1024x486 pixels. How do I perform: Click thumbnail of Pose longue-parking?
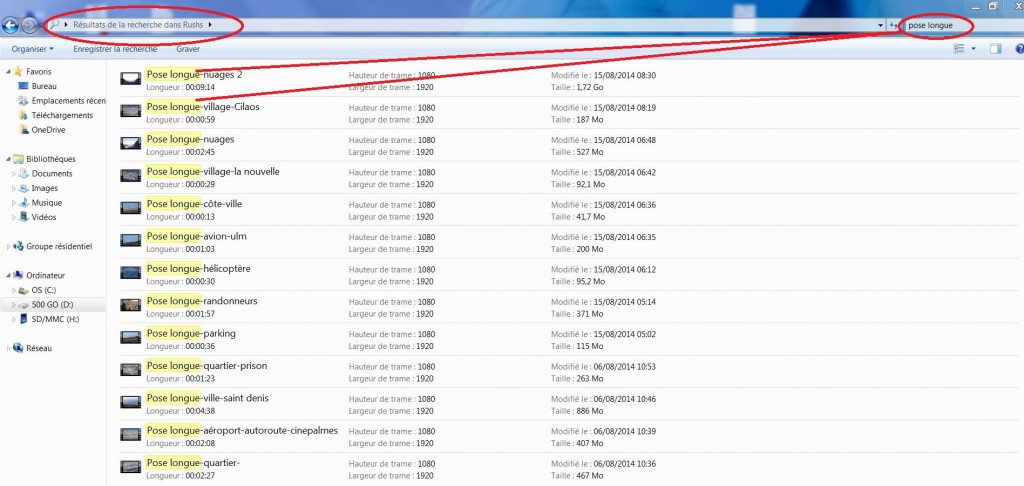(x=131, y=337)
